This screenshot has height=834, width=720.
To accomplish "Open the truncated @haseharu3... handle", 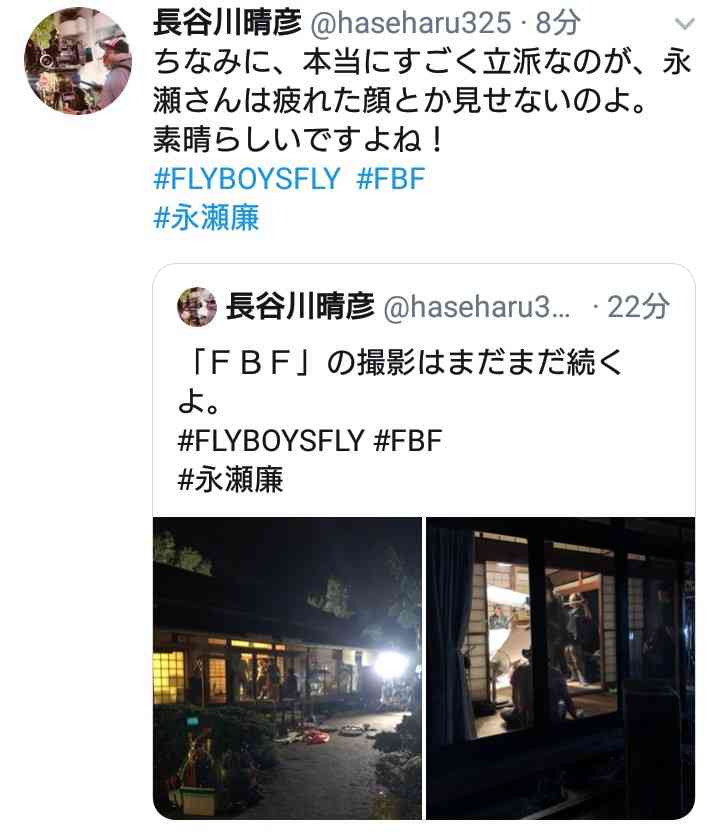I will 476,307.
